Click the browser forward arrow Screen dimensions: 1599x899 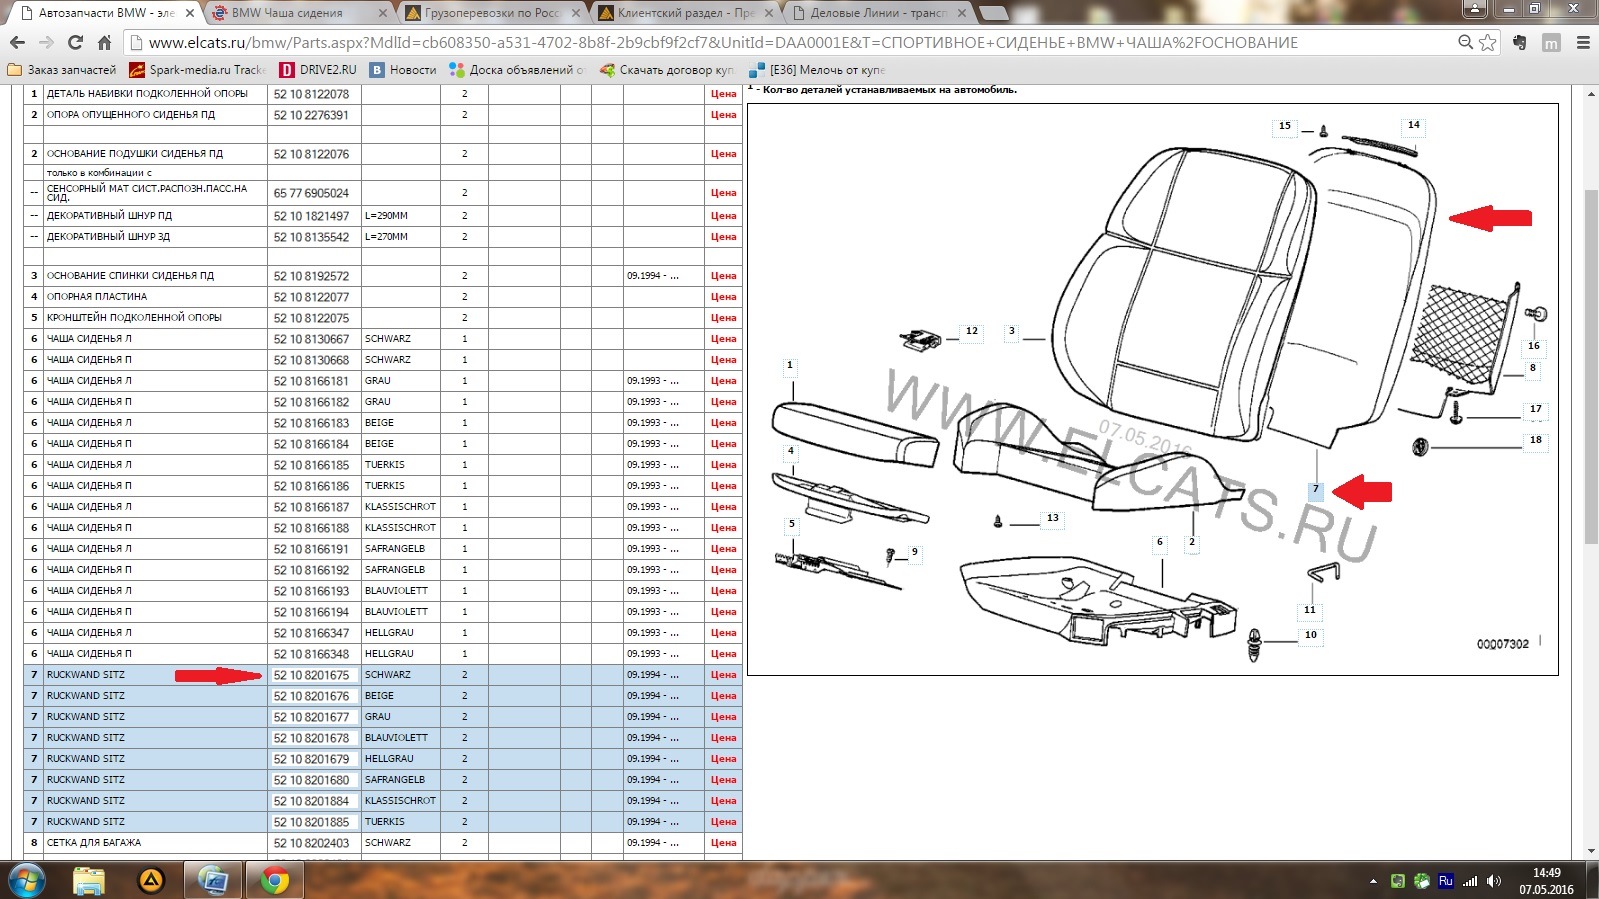tap(46, 43)
